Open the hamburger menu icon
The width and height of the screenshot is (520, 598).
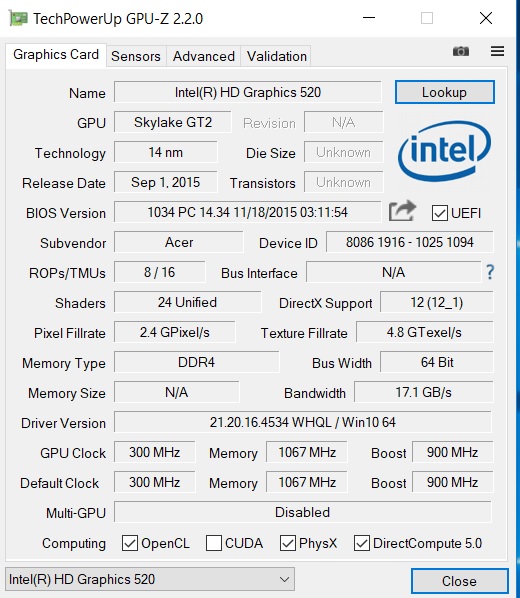click(x=497, y=51)
